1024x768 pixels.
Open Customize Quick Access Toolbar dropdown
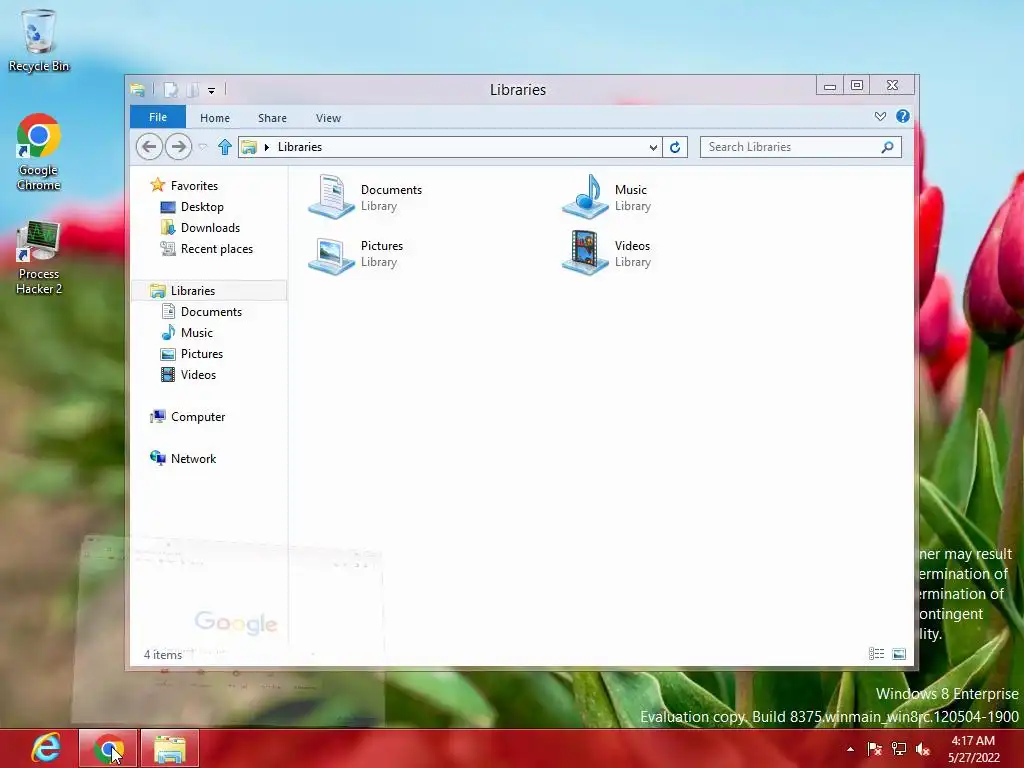click(x=212, y=91)
